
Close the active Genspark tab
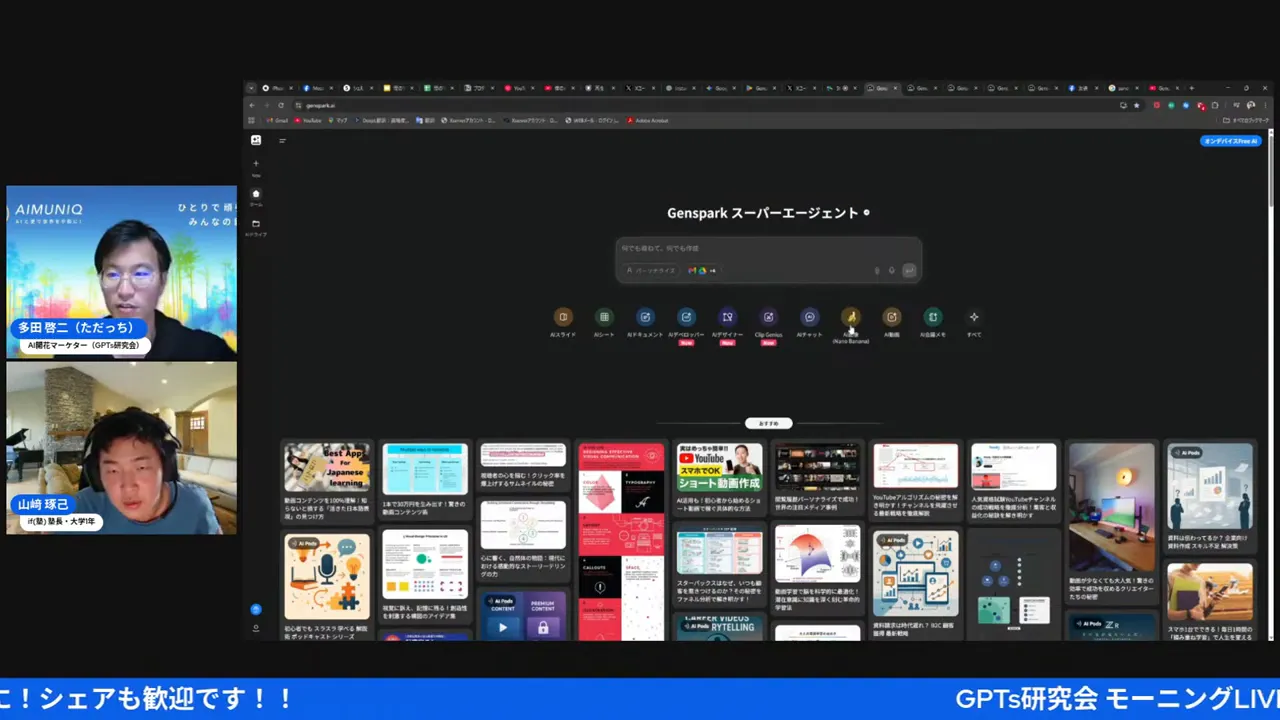pos(895,88)
